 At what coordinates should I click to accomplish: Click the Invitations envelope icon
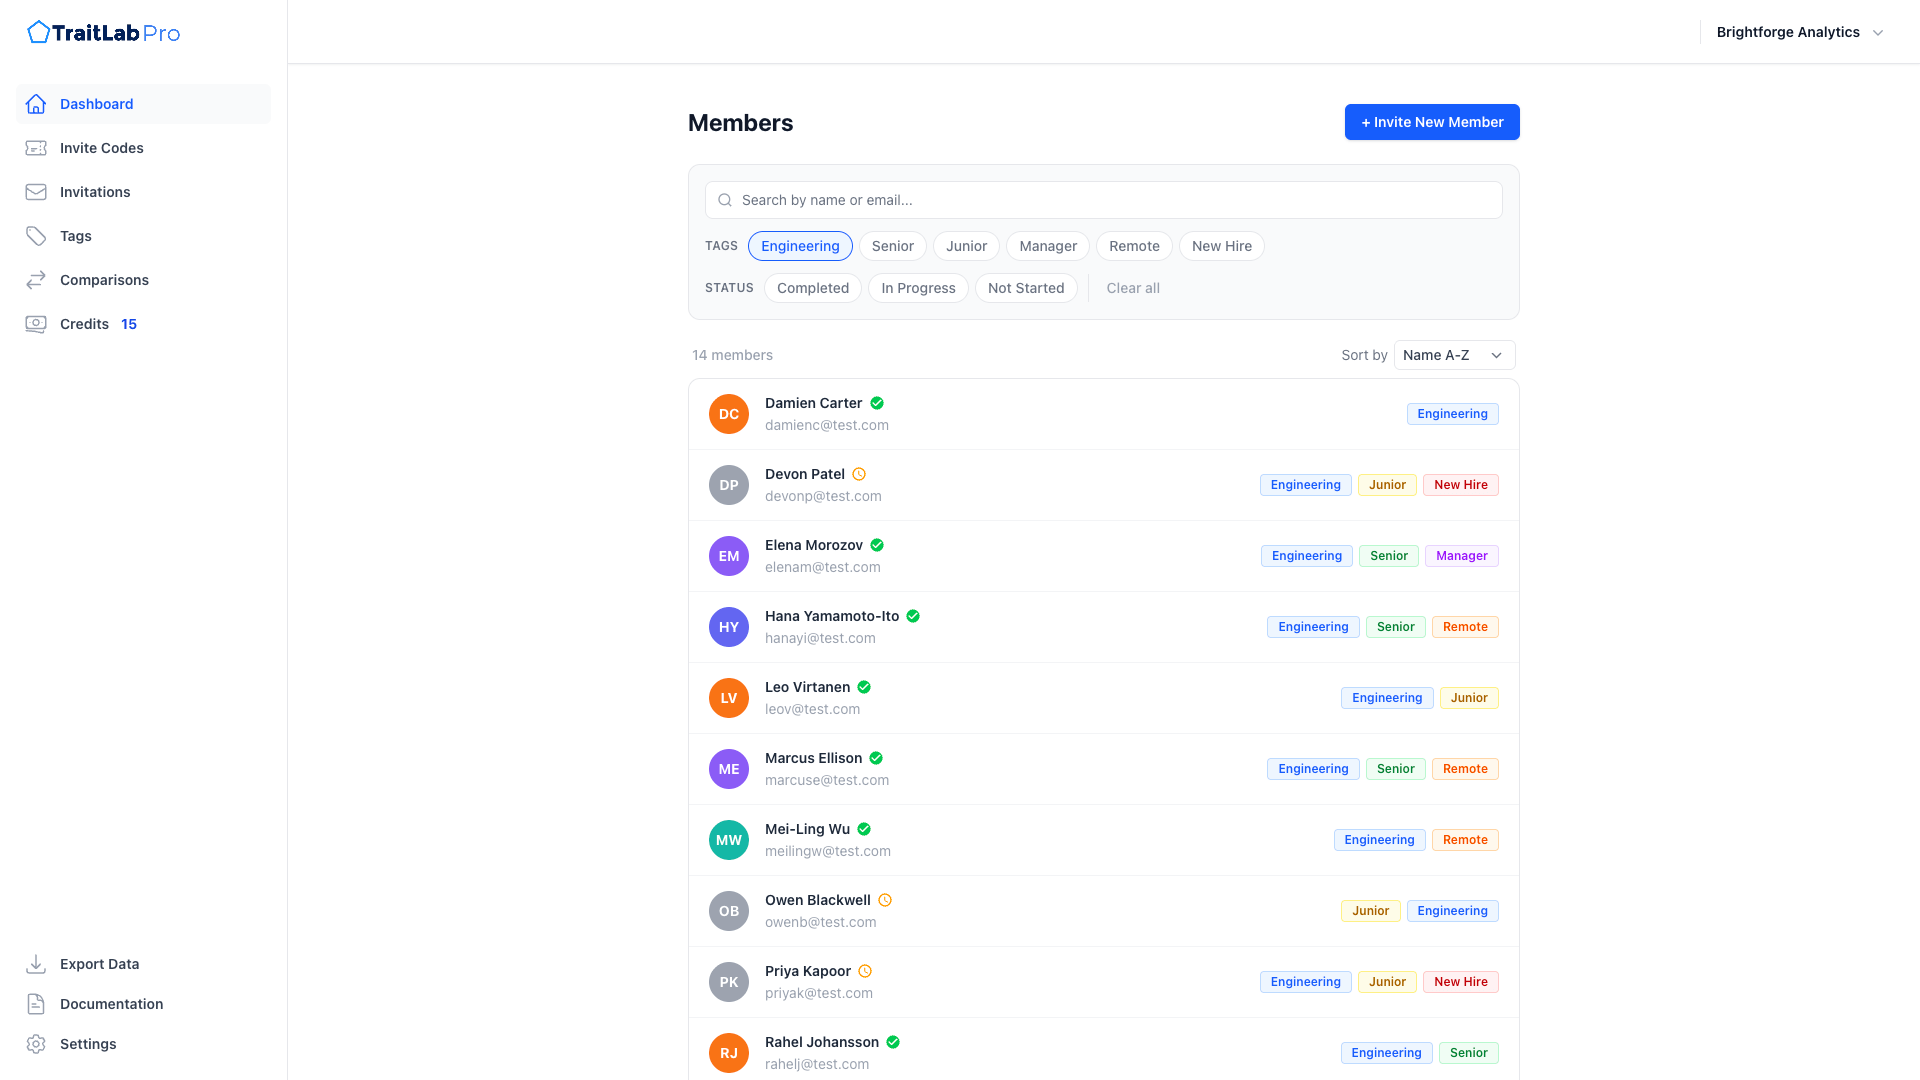[36, 192]
